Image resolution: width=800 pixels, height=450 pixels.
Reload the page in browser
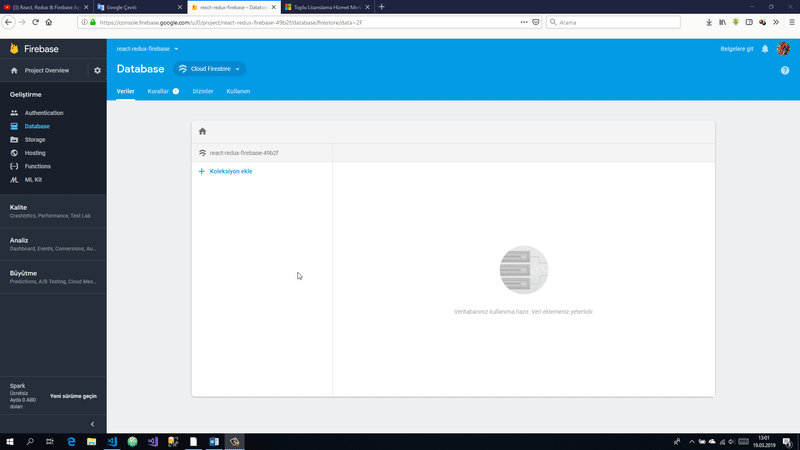tap(35, 22)
